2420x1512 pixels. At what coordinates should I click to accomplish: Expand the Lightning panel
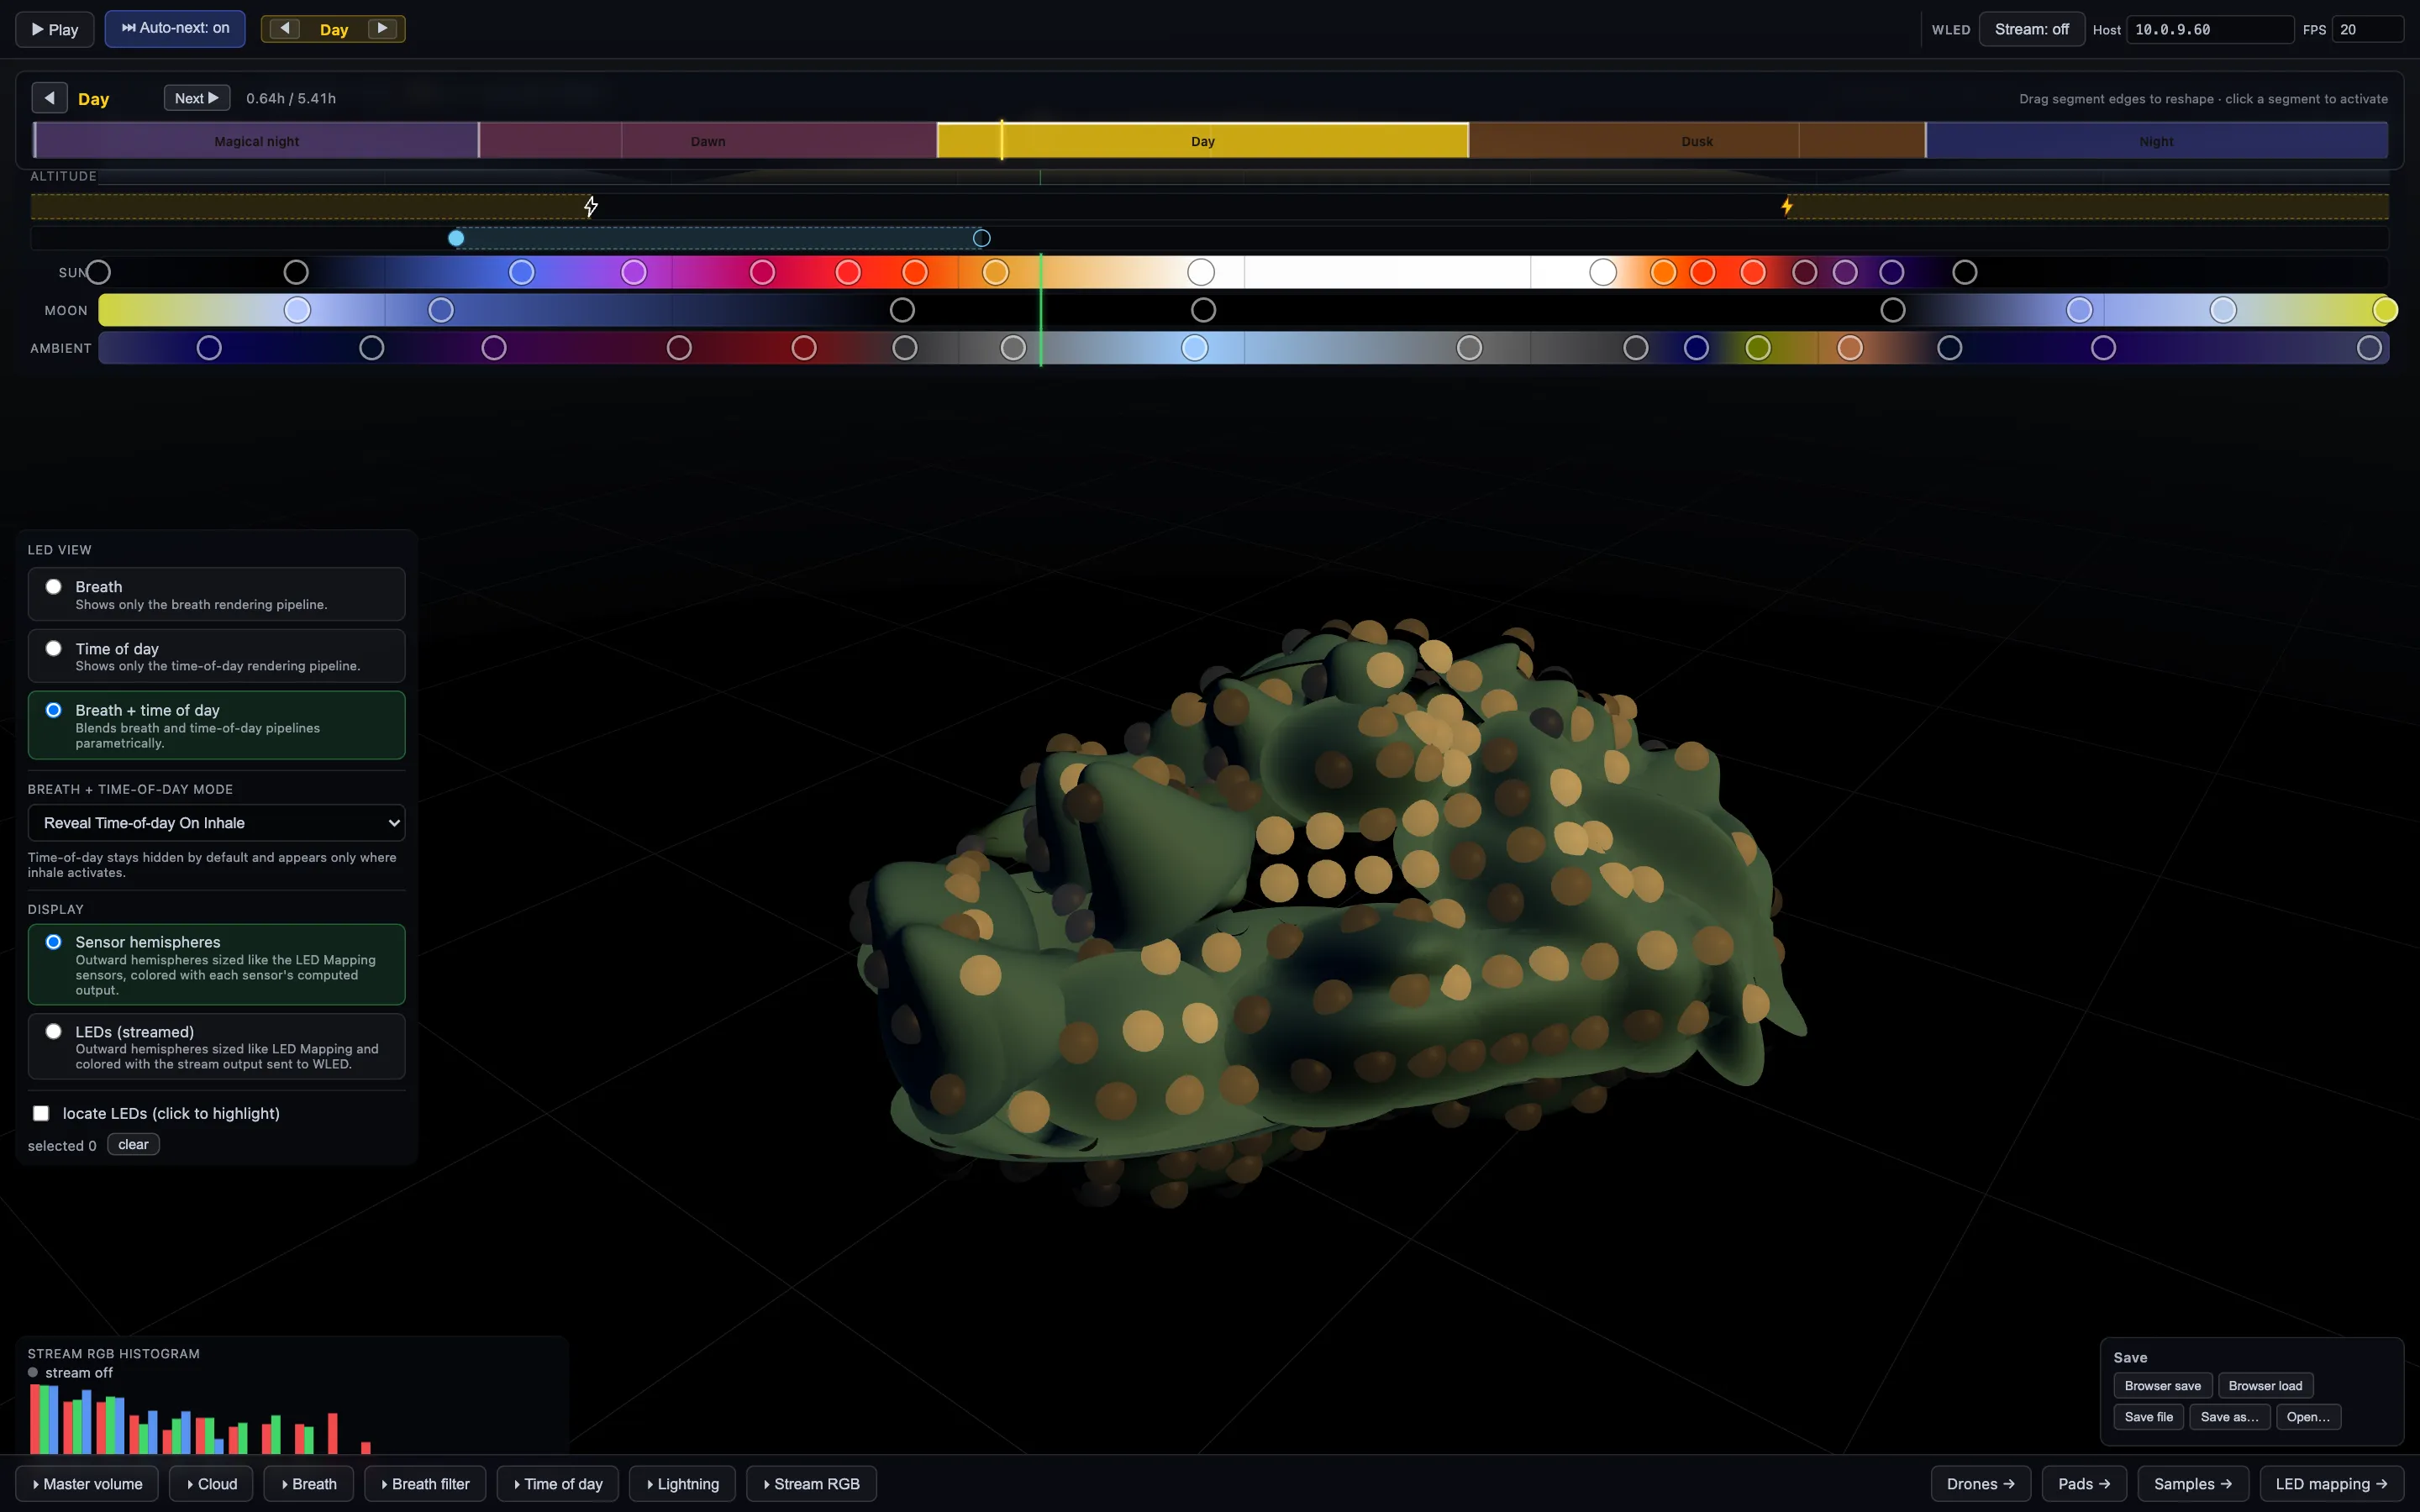pos(682,1484)
